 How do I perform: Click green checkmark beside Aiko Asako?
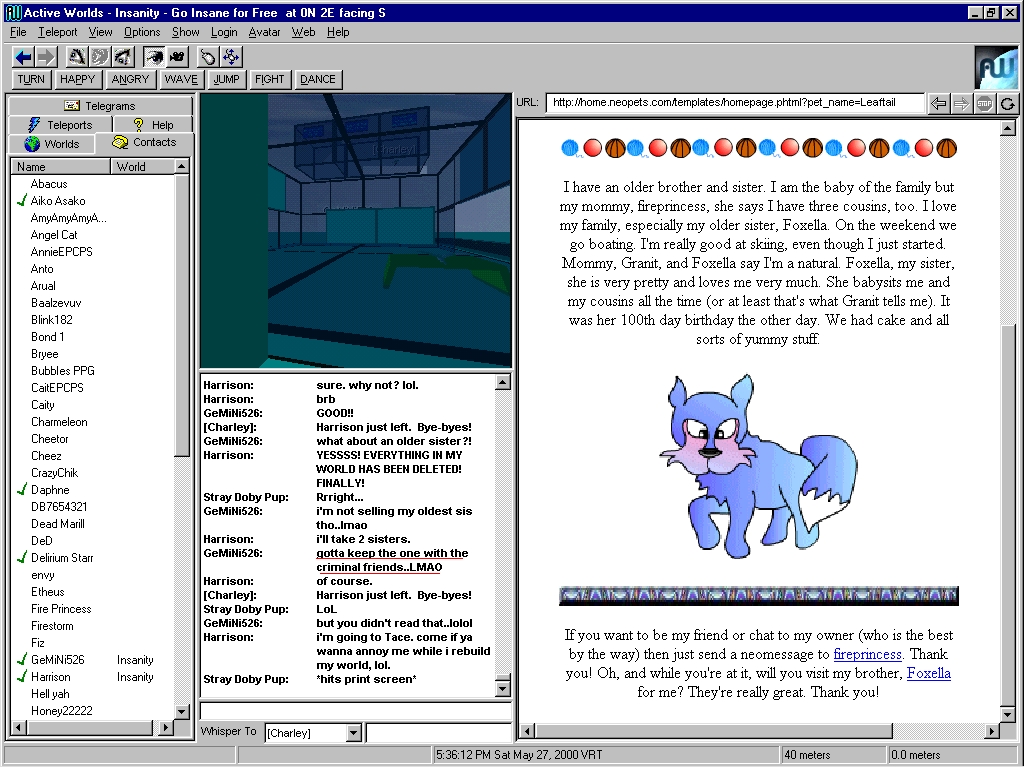point(22,200)
